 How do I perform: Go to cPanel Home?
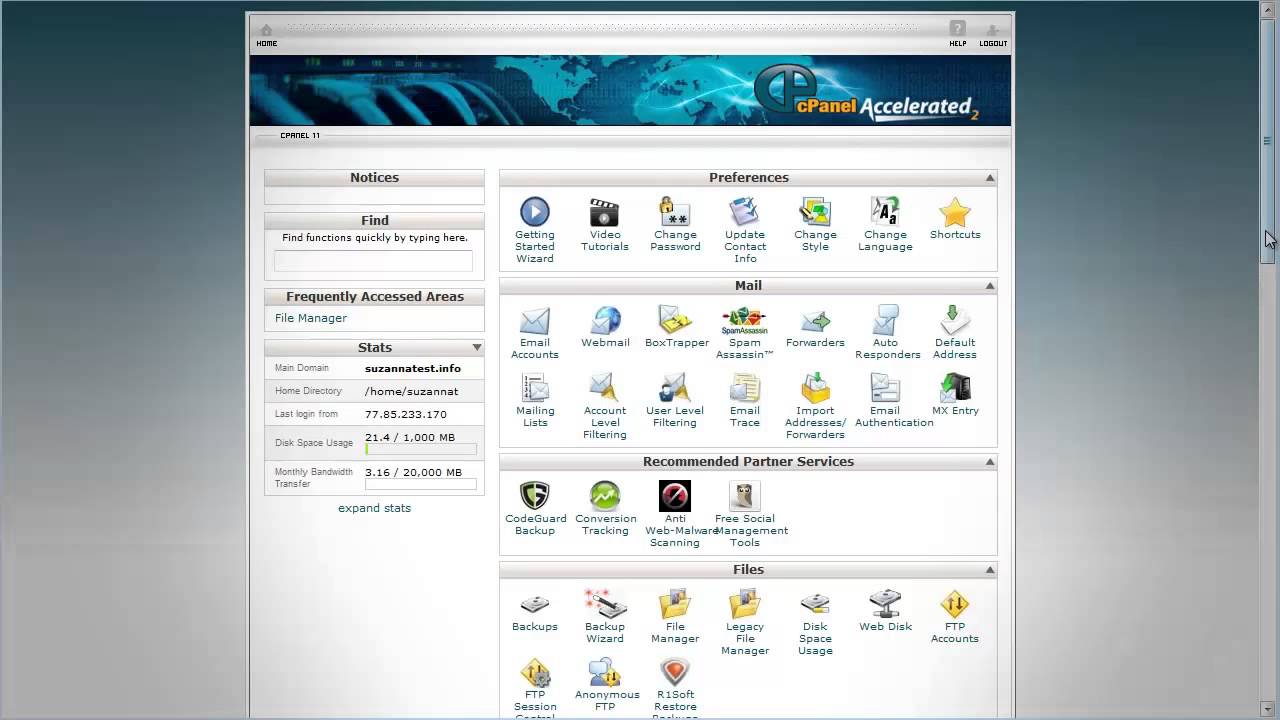(266, 35)
